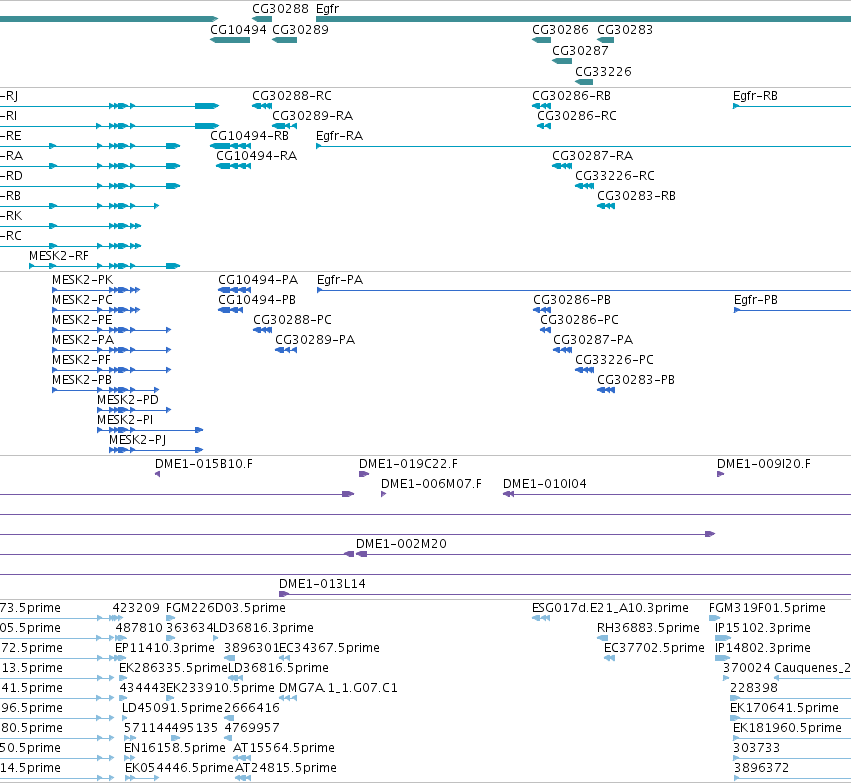
Task: Select EST AT15564.5prime
Action: click(283, 748)
